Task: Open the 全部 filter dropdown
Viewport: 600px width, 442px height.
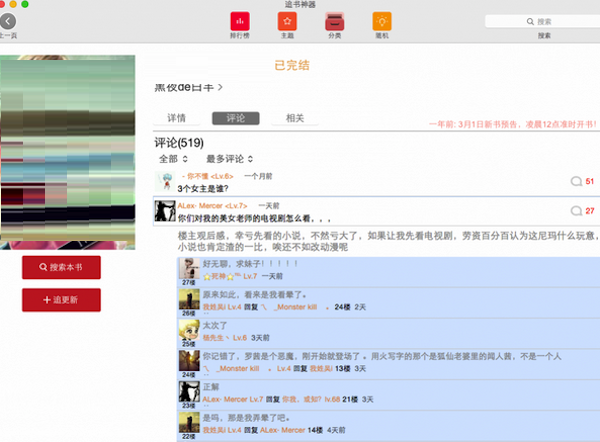Action: pyautogui.click(x=173, y=159)
